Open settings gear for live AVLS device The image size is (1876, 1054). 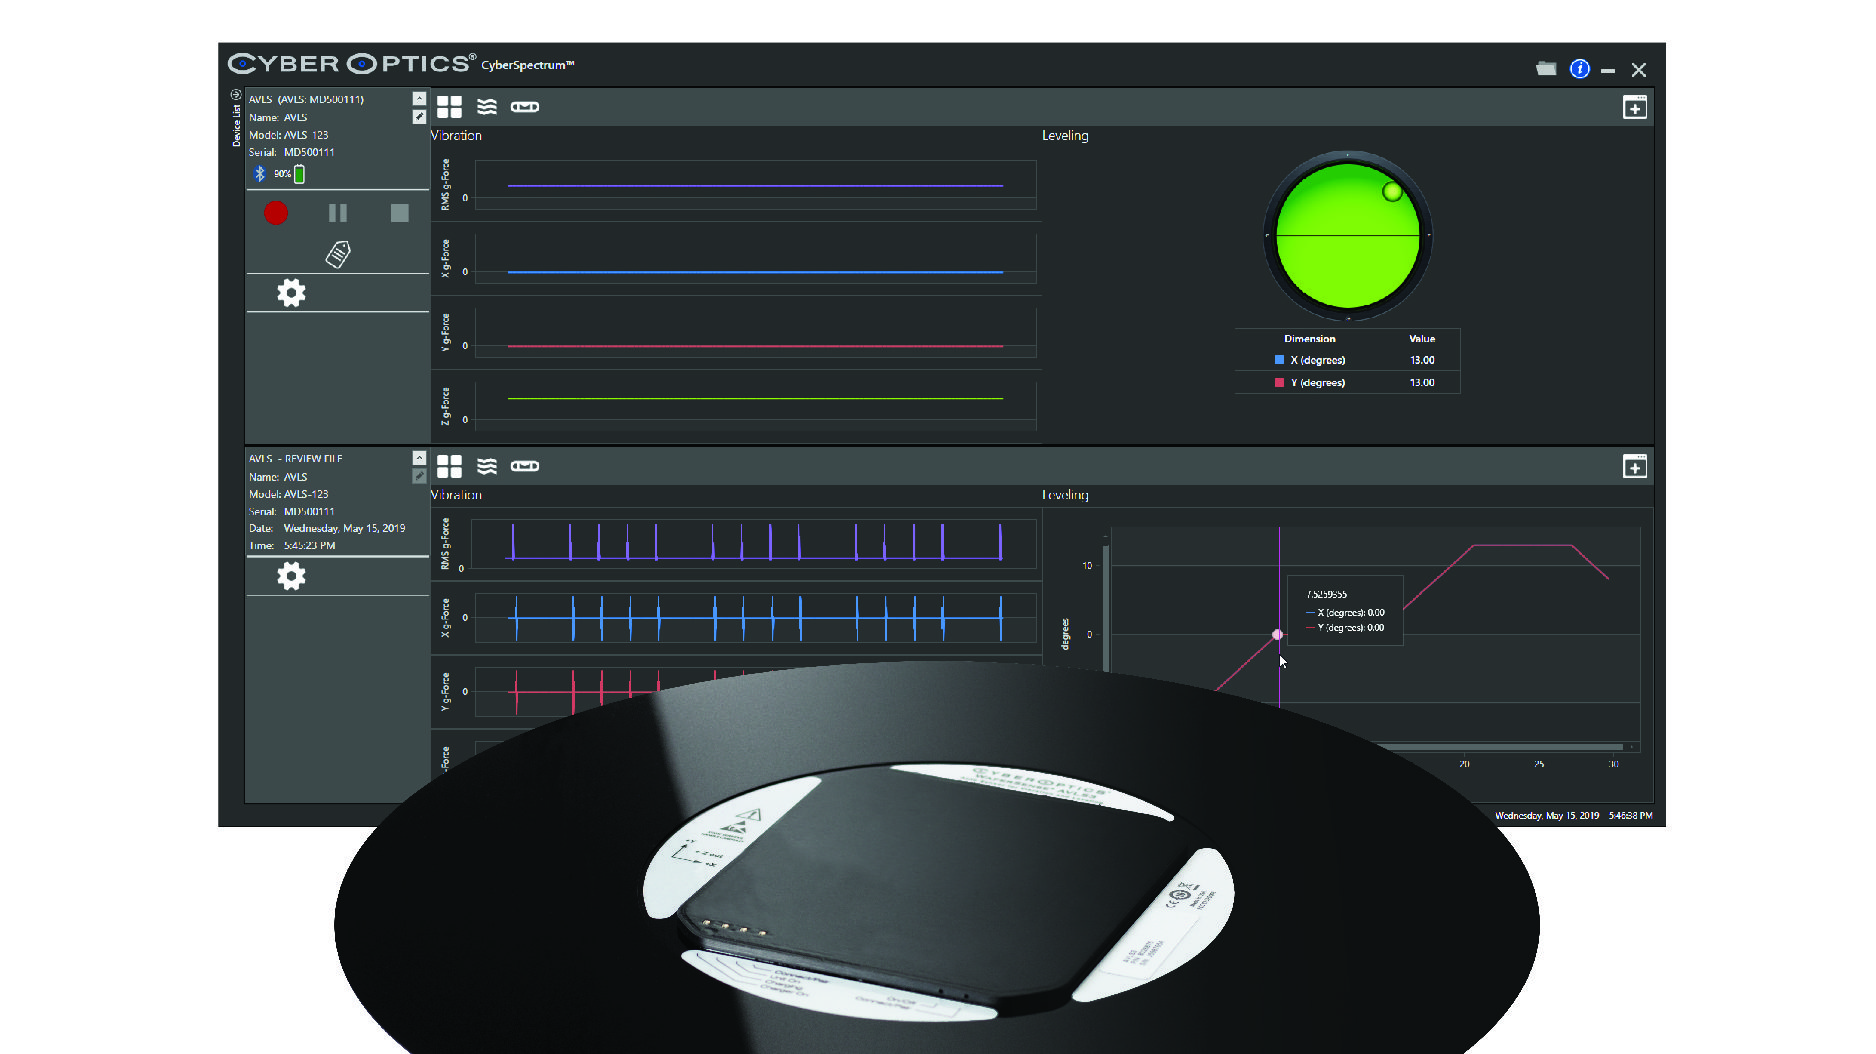pos(291,293)
